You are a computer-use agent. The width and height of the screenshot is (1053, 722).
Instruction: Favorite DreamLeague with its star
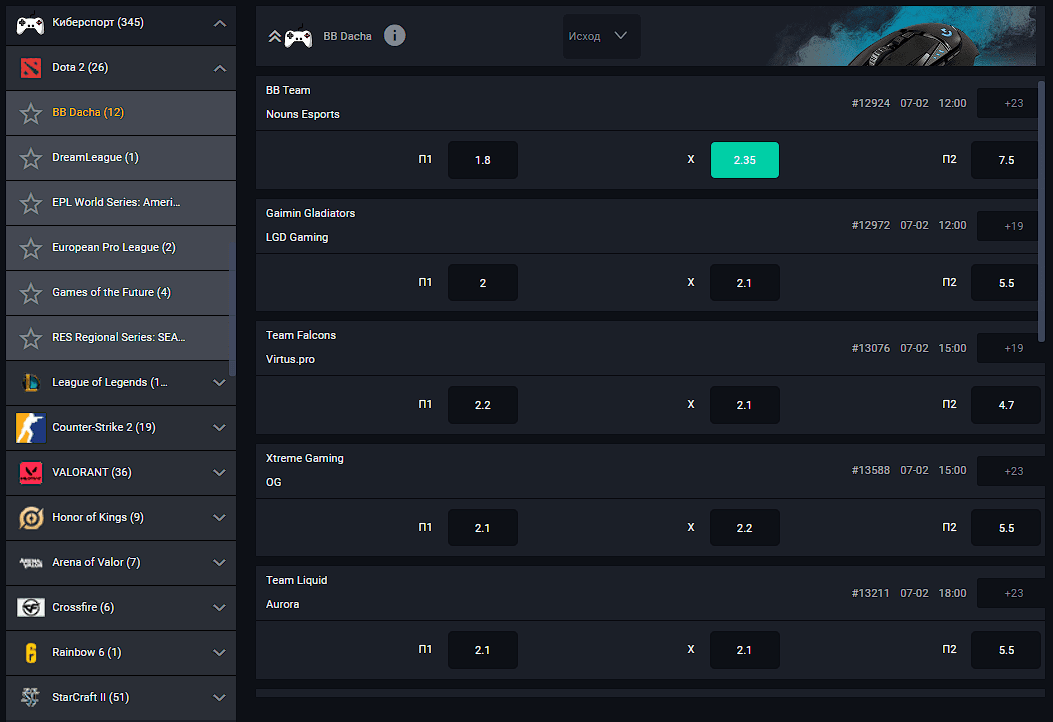[30, 158]
